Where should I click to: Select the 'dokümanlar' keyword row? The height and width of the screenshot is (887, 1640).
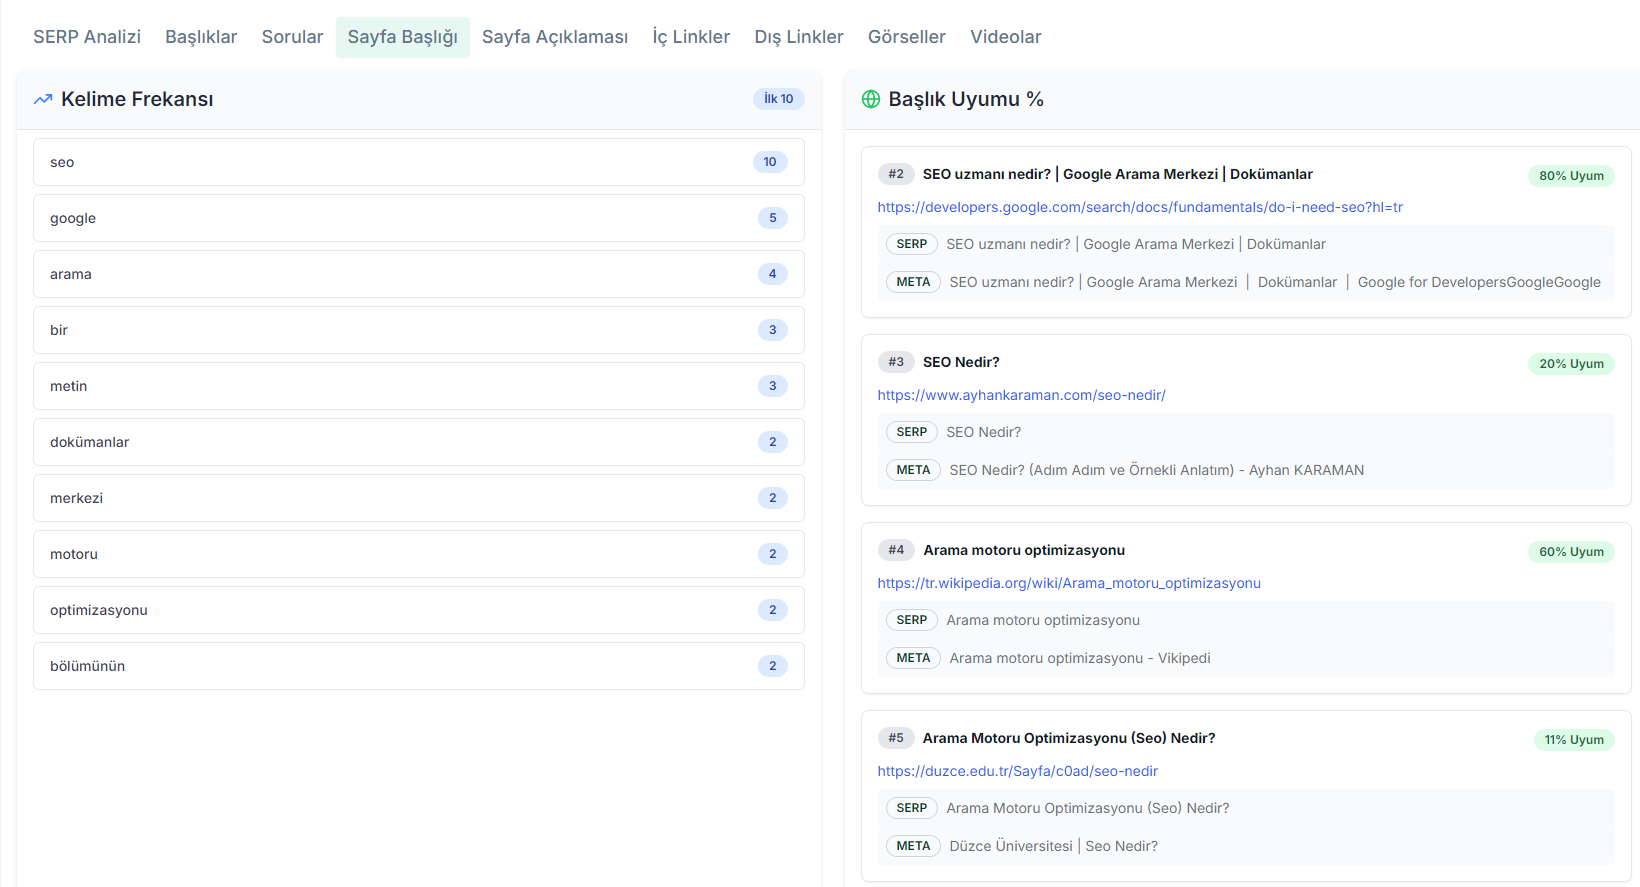(x=419, y=442)
